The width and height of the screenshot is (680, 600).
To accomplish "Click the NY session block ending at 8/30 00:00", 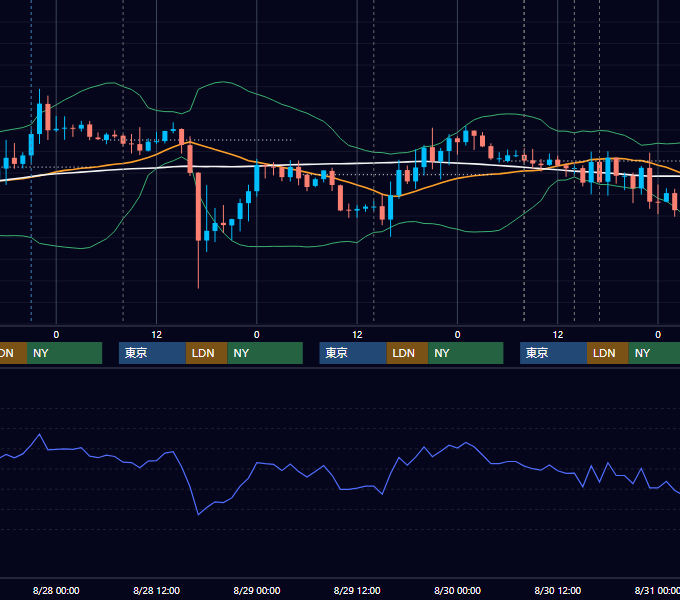I will 466,353.
